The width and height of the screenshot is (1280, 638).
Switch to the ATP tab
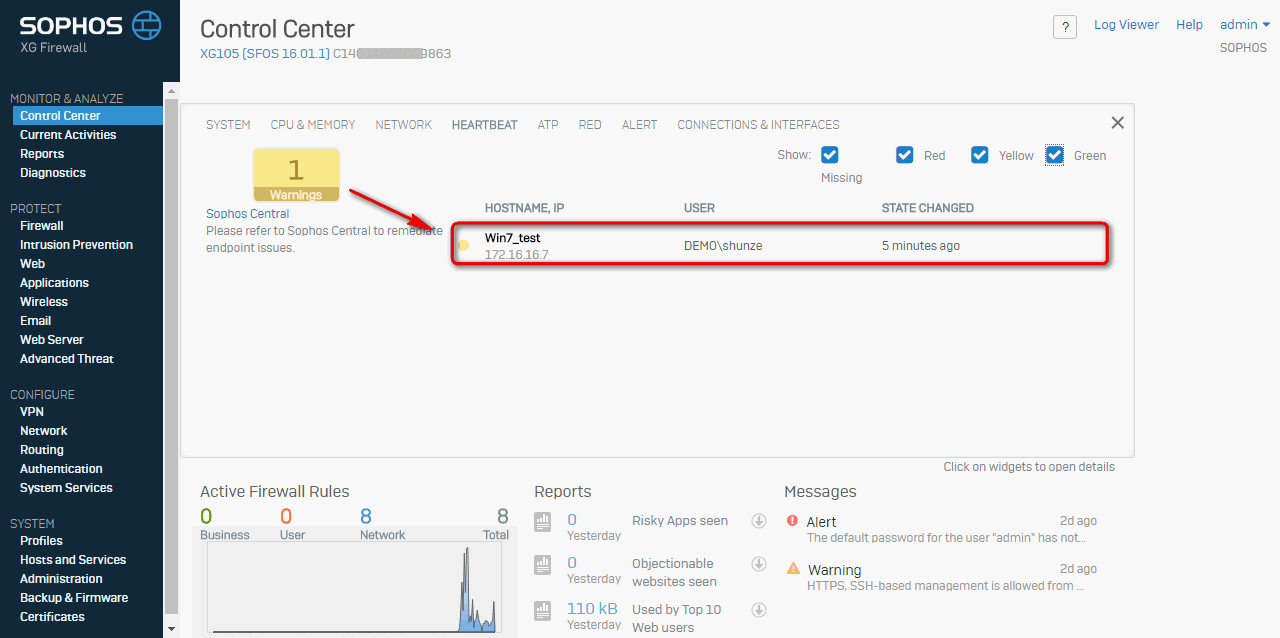(x=548, y=125)
